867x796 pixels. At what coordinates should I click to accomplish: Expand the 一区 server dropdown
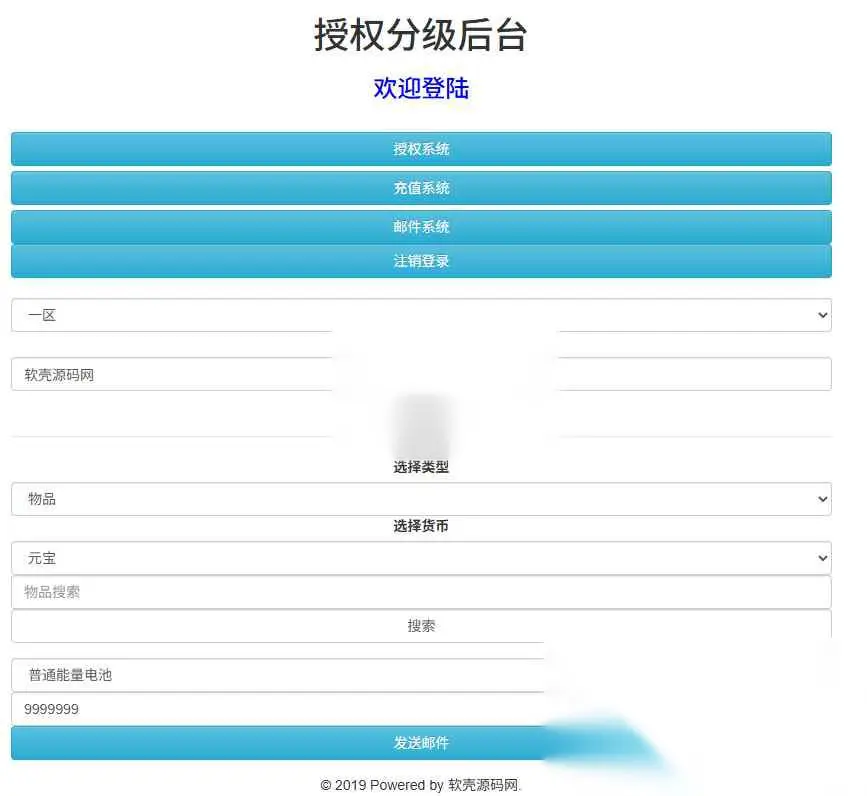pos(421,315)
